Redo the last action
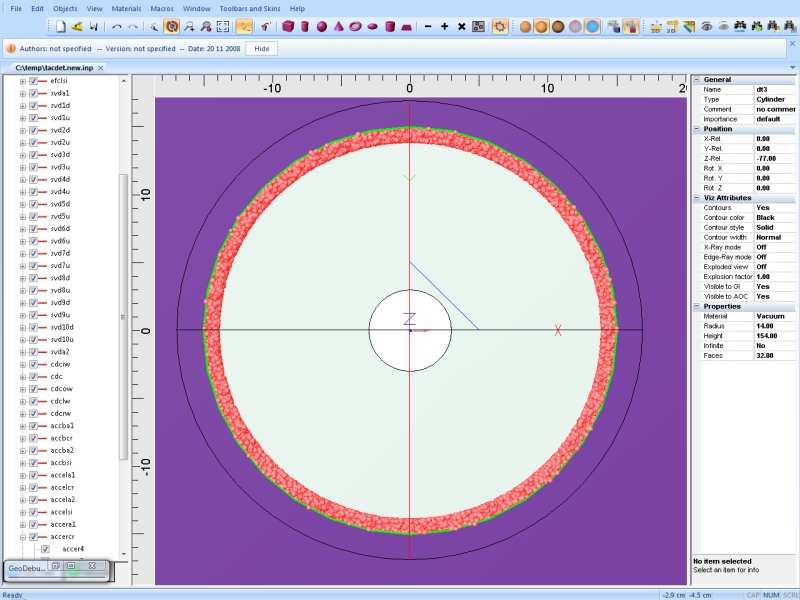Viewport: 800px width, 600px height. point(133,27)
